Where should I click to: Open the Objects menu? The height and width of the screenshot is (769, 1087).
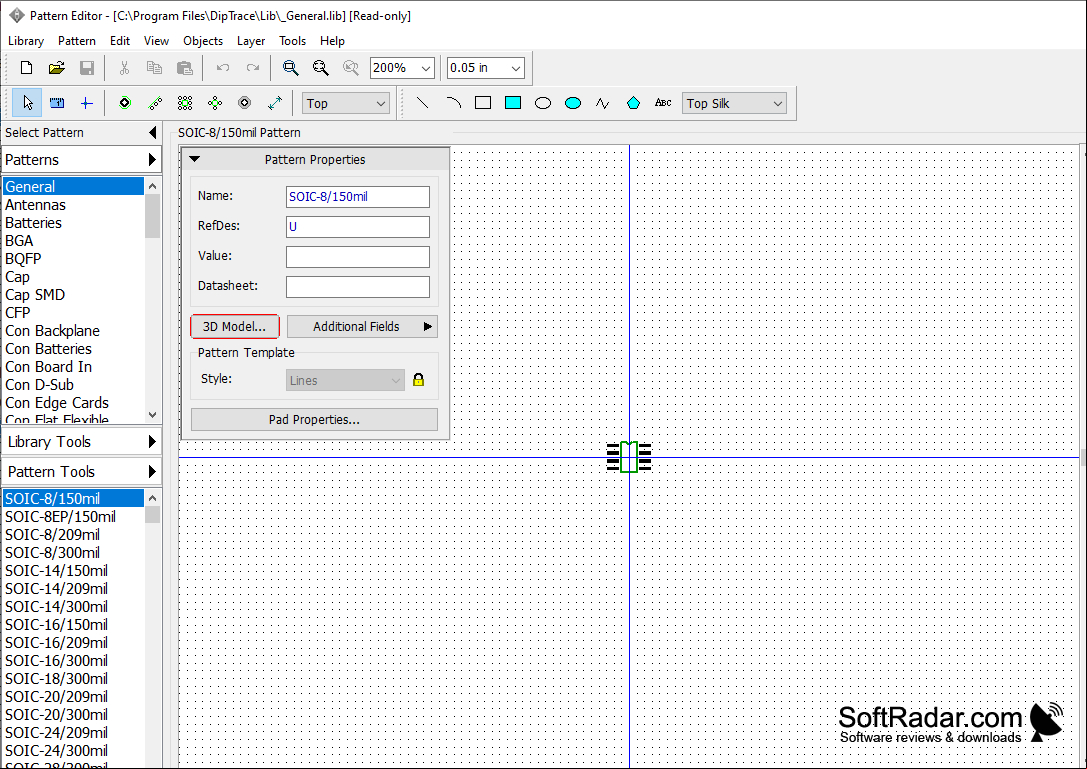203,41
